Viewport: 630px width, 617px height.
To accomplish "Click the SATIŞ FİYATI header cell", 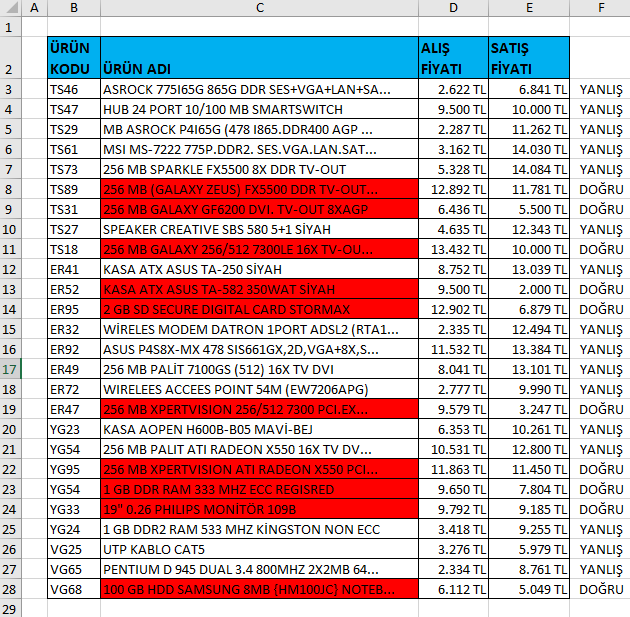I will click(529, 58).
